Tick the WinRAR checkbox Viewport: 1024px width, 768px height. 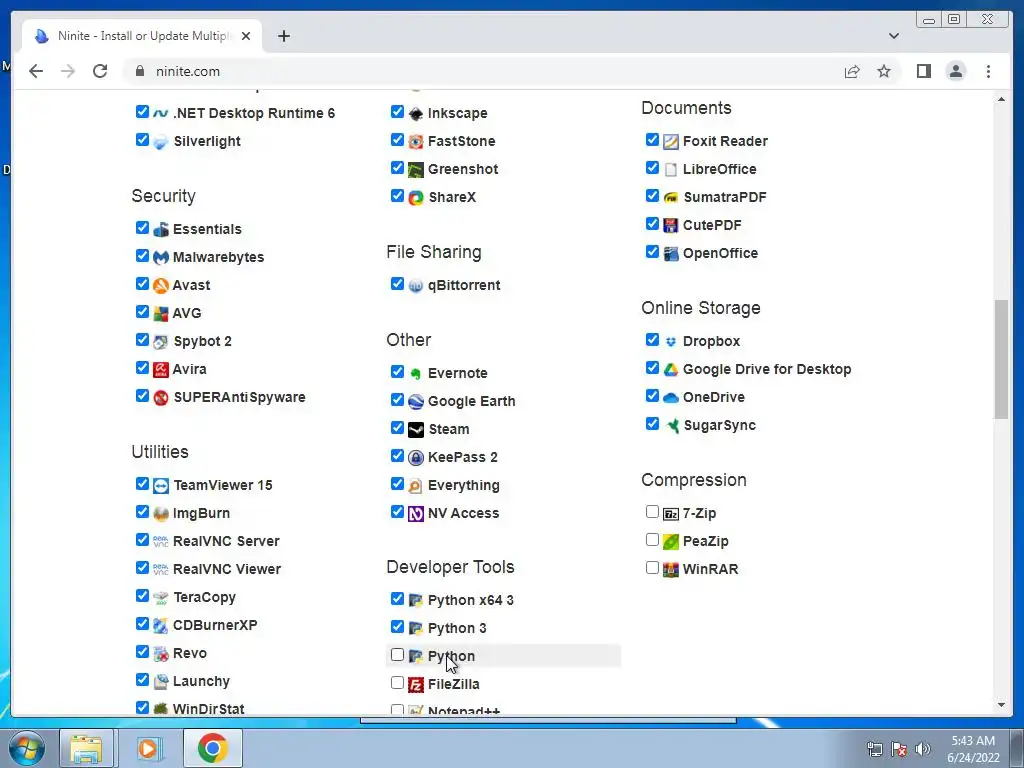coord(652,568)
